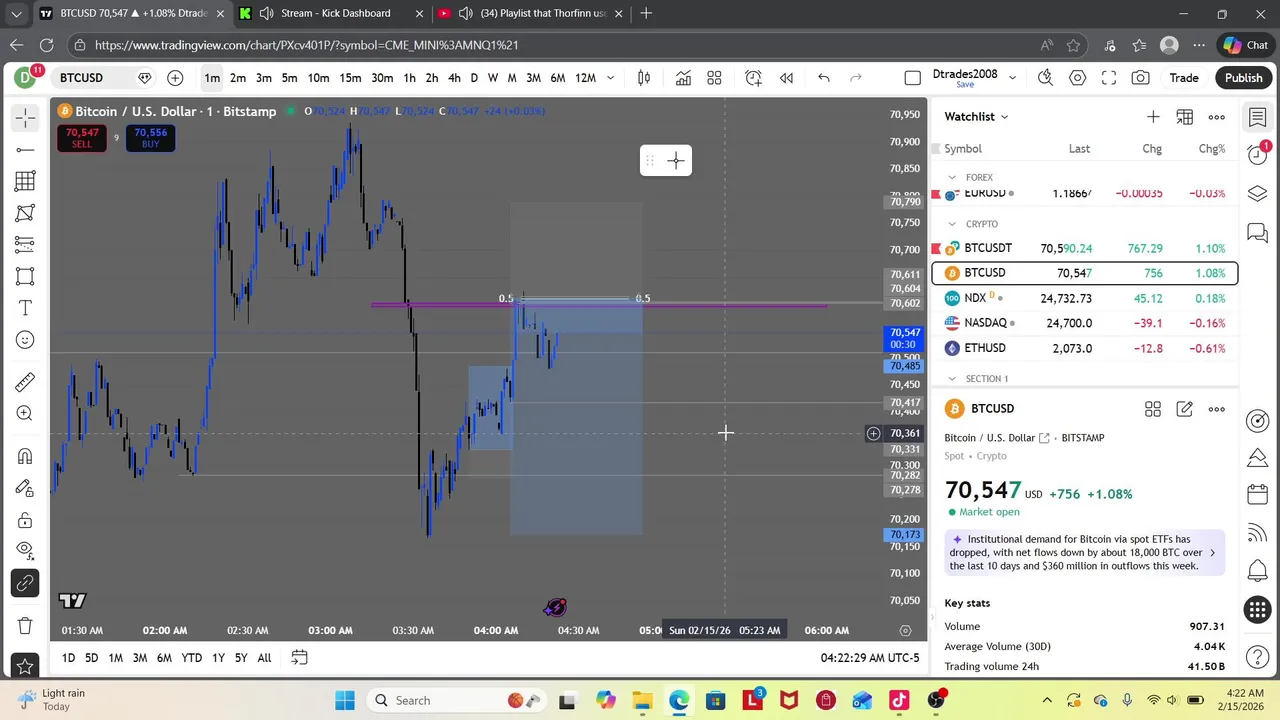The width and height of the screenshot is (1280, 720).
Task: Open chart settings hexagon icon
Action: pyautogui.click(x=1077, y=78)
